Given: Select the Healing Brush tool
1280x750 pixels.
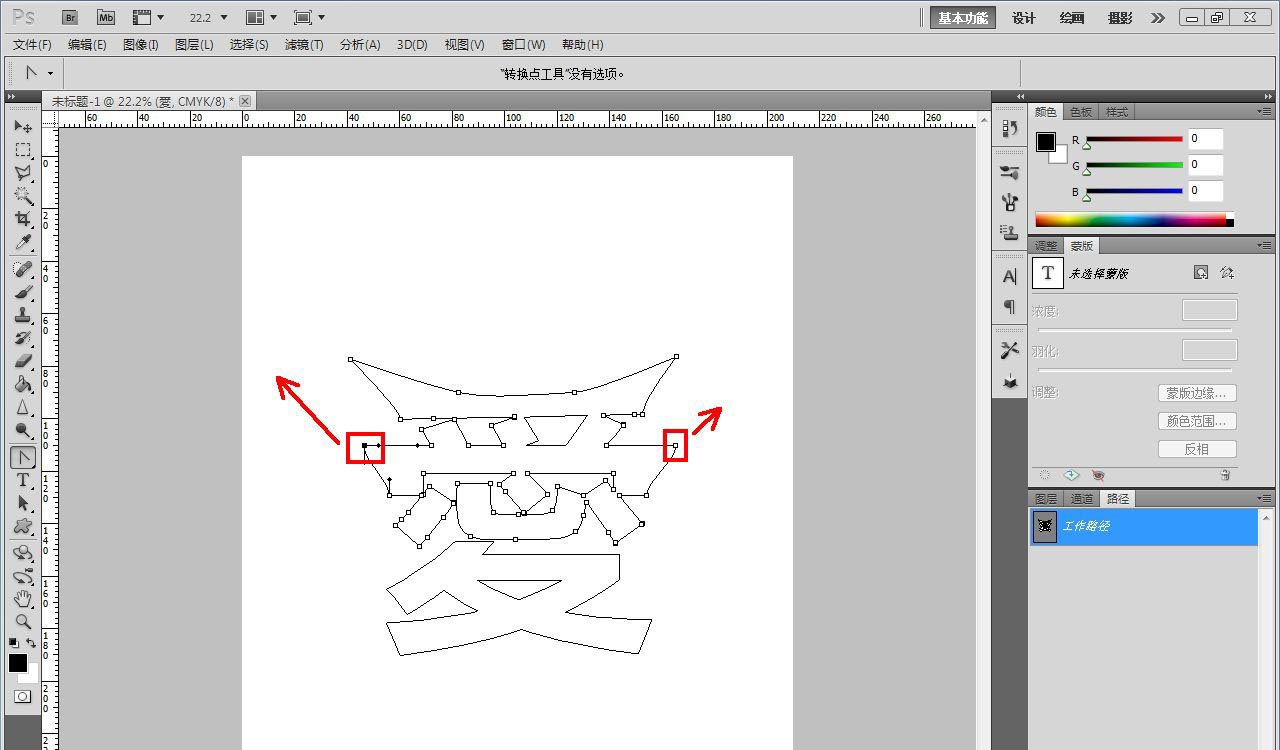Looking at the screenshot, I should [23, 270].
